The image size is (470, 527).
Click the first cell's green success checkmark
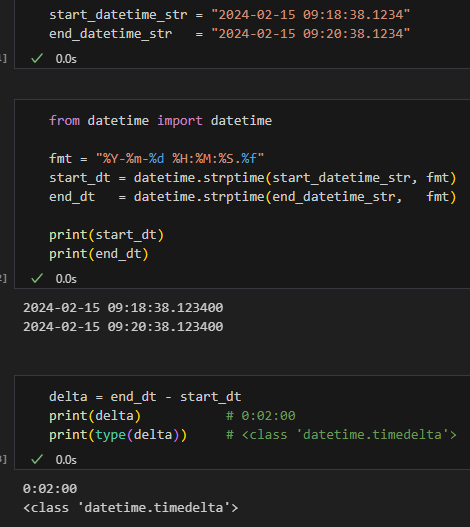tap(37, 58)
